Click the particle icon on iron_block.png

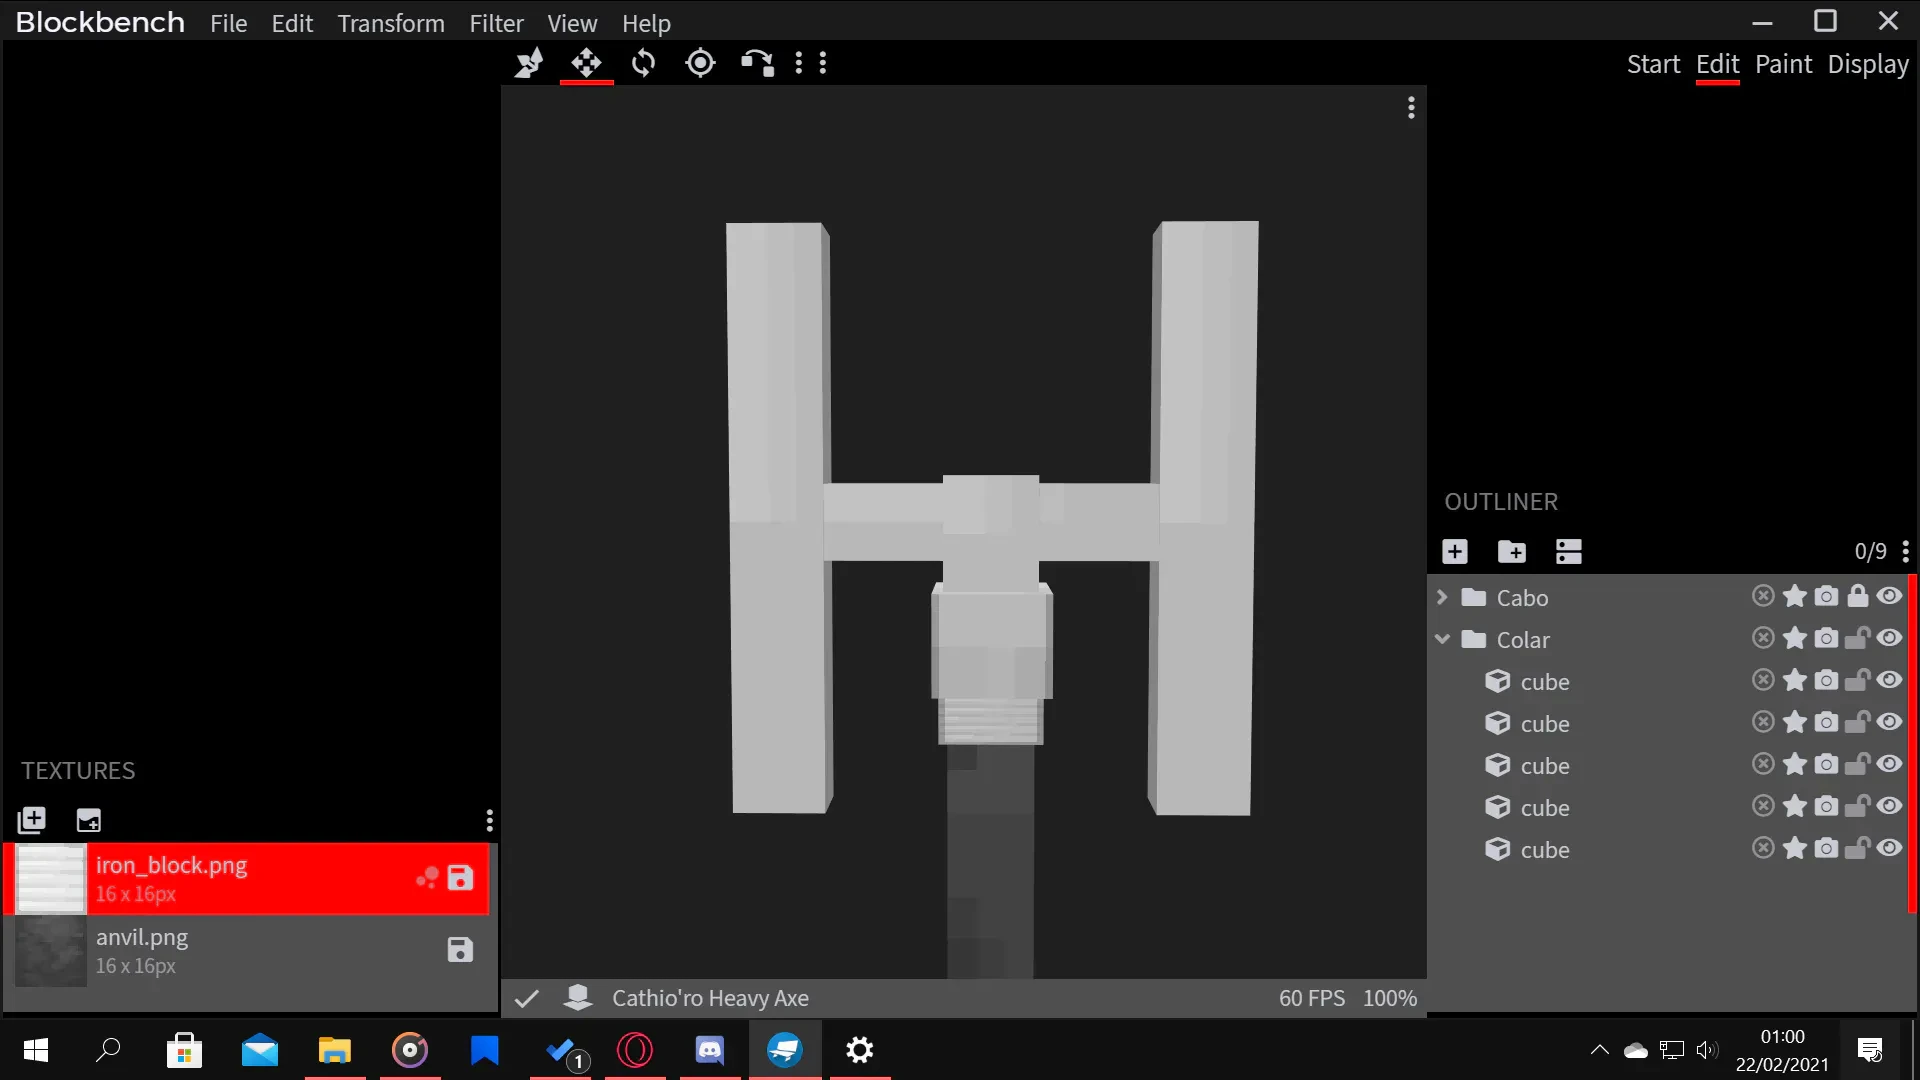(x=427, y=878)
